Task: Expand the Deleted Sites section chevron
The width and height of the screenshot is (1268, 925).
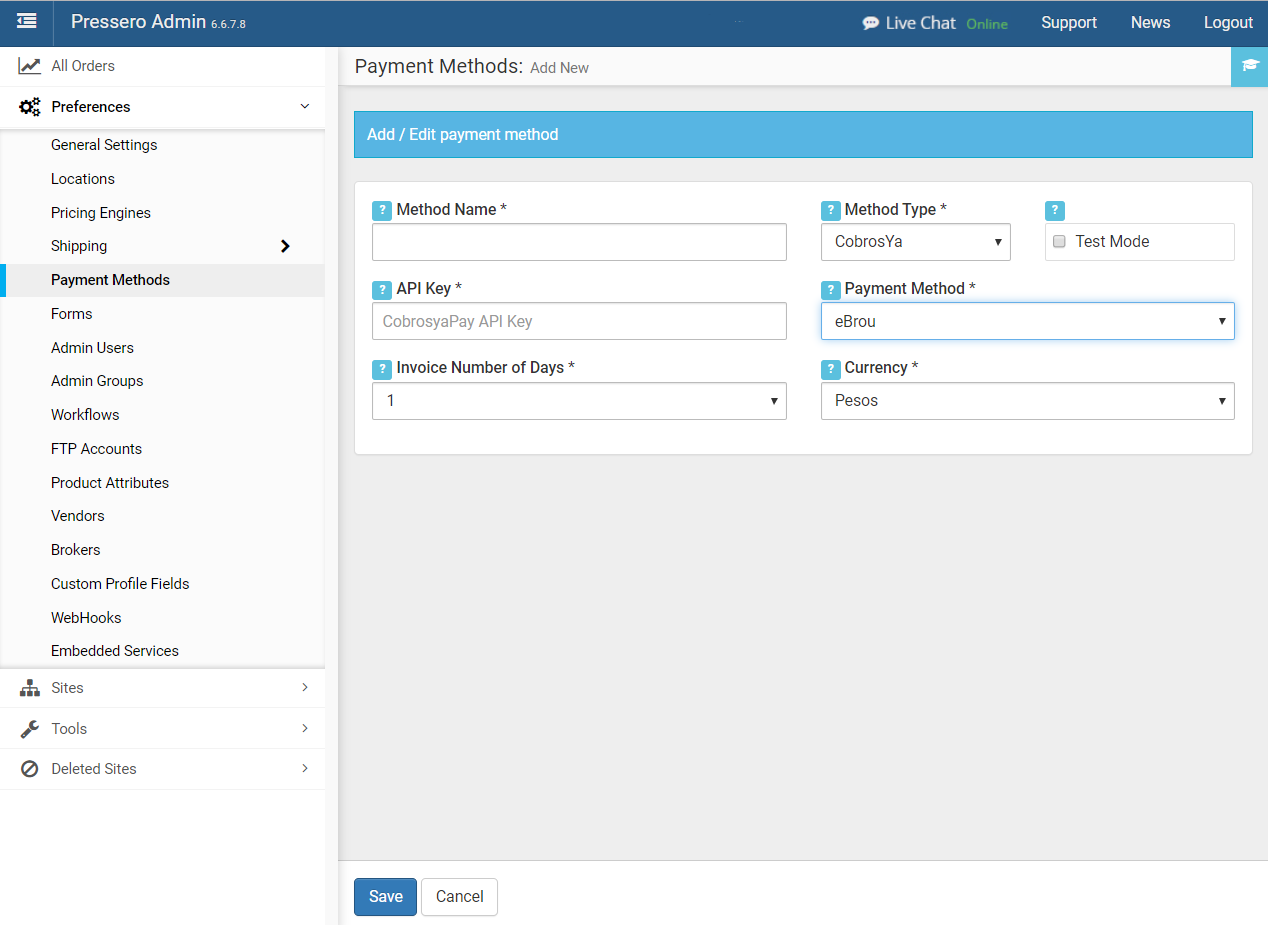Action: pos(305,769)
